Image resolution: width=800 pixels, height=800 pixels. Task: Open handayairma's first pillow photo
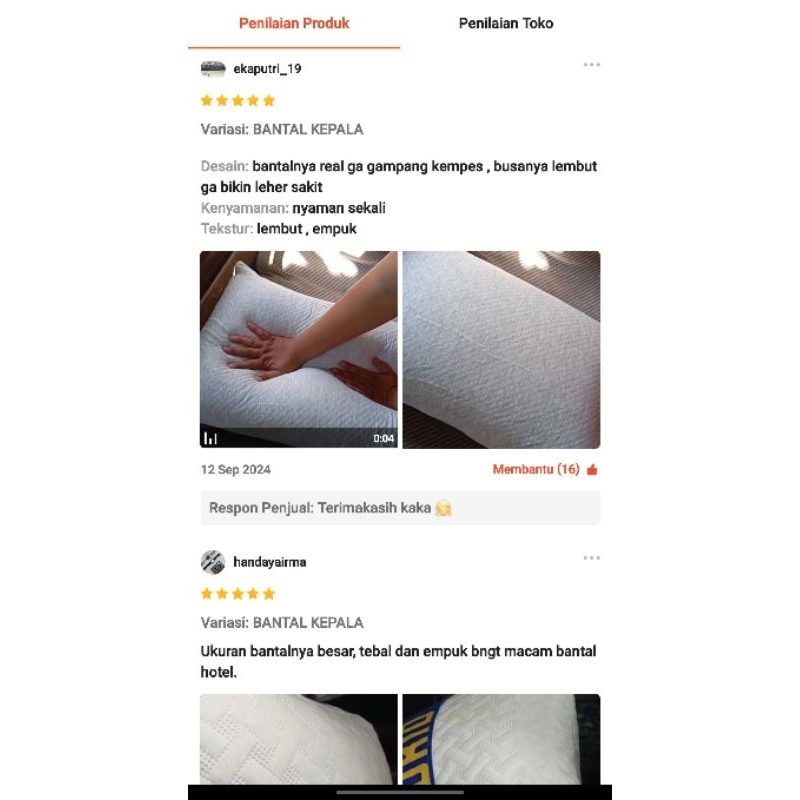pos(298,739)
